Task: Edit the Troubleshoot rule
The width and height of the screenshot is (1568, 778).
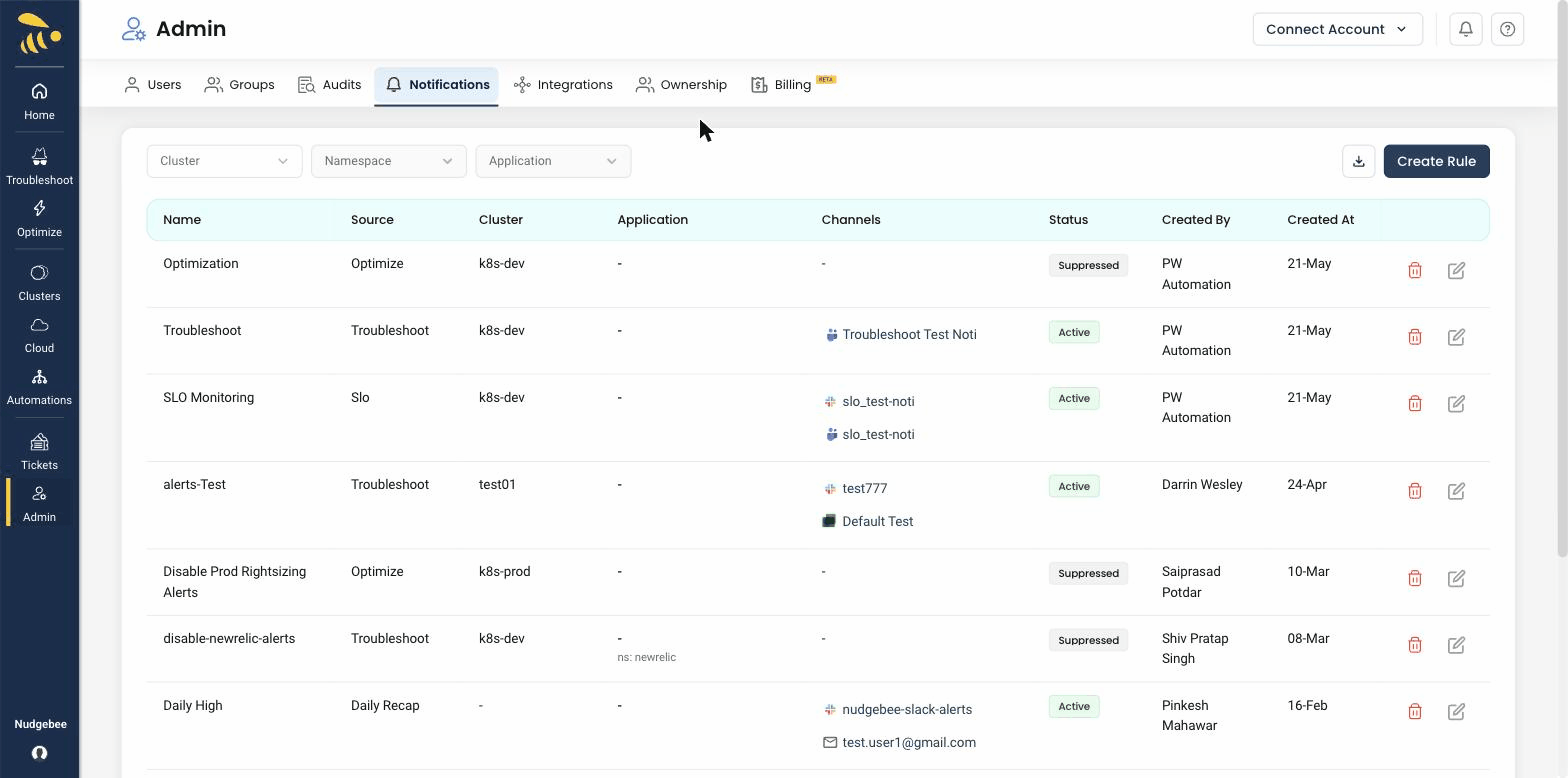Action: coord(1456,337)
